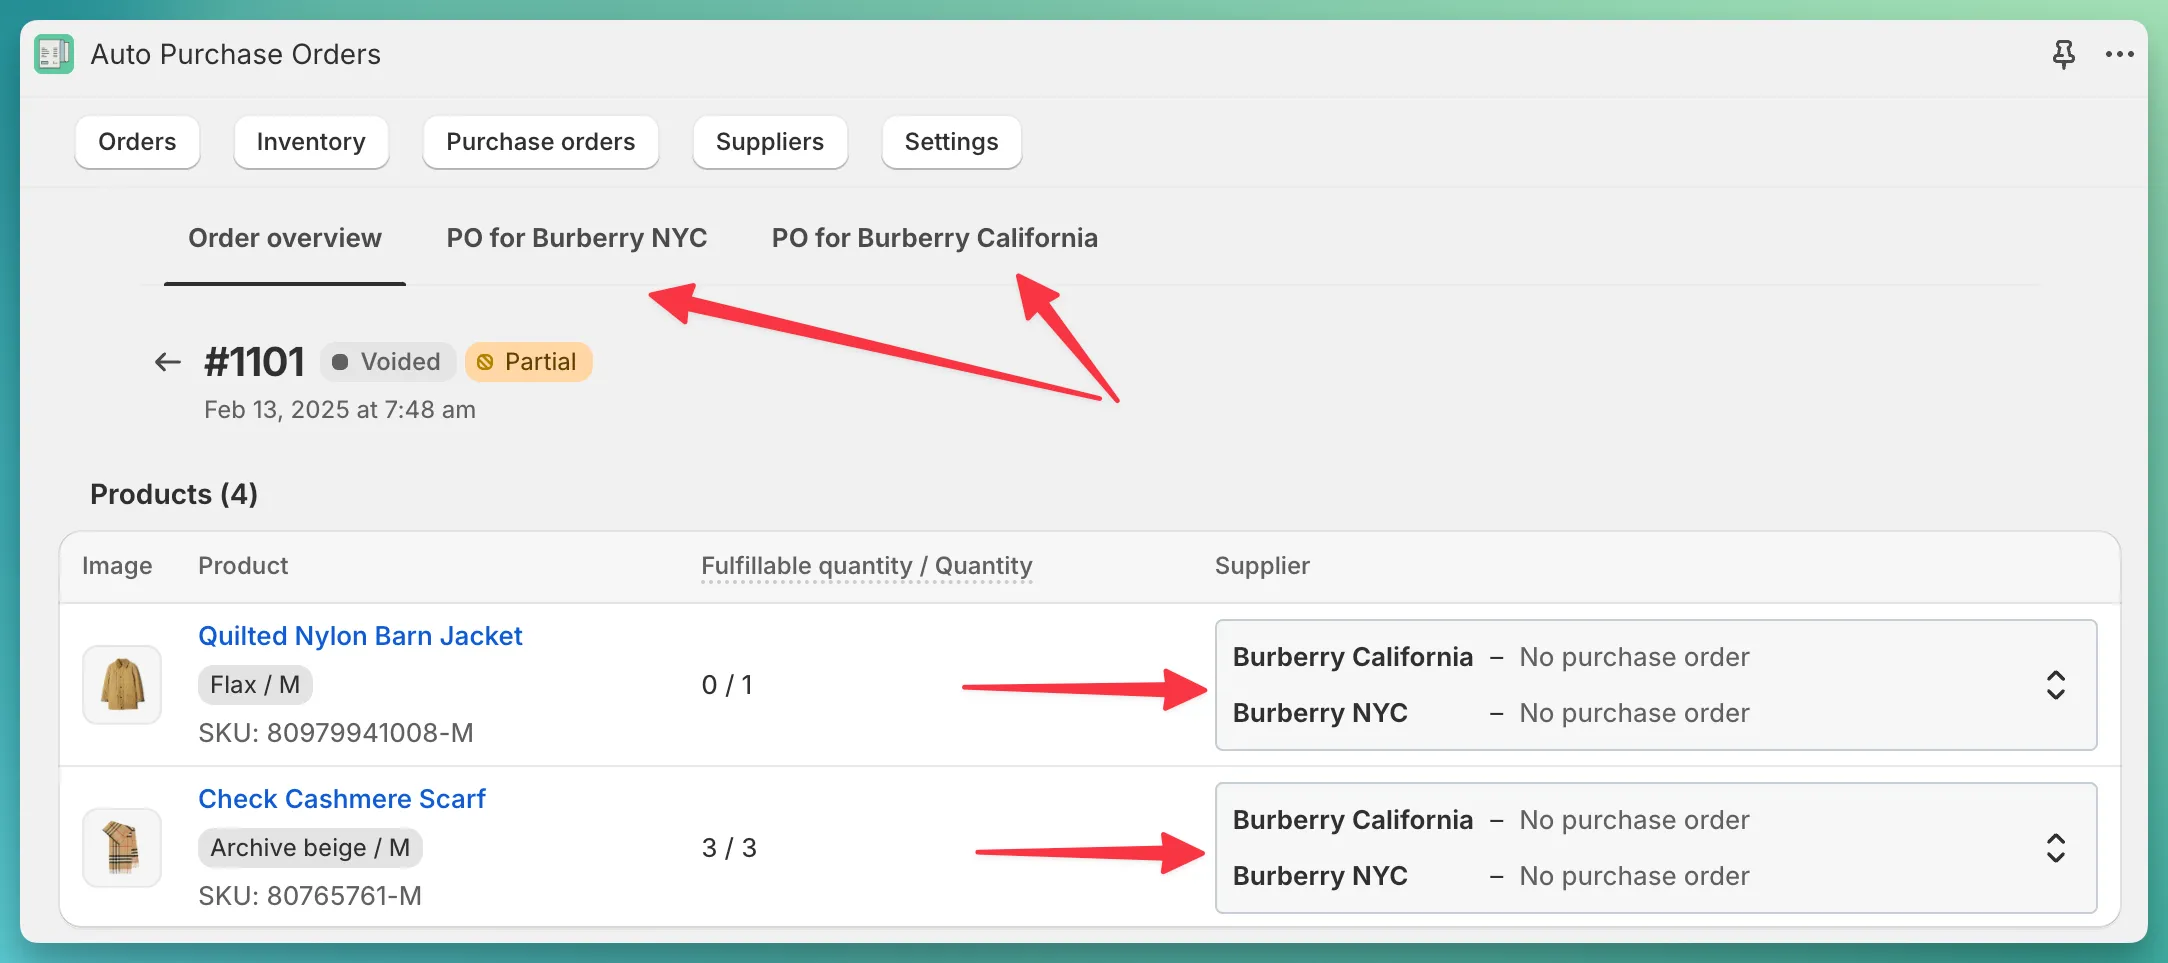The width and height of the screenshot is (2168, 963).
Task: Click the Product column header
Action: tap(243, 566)
